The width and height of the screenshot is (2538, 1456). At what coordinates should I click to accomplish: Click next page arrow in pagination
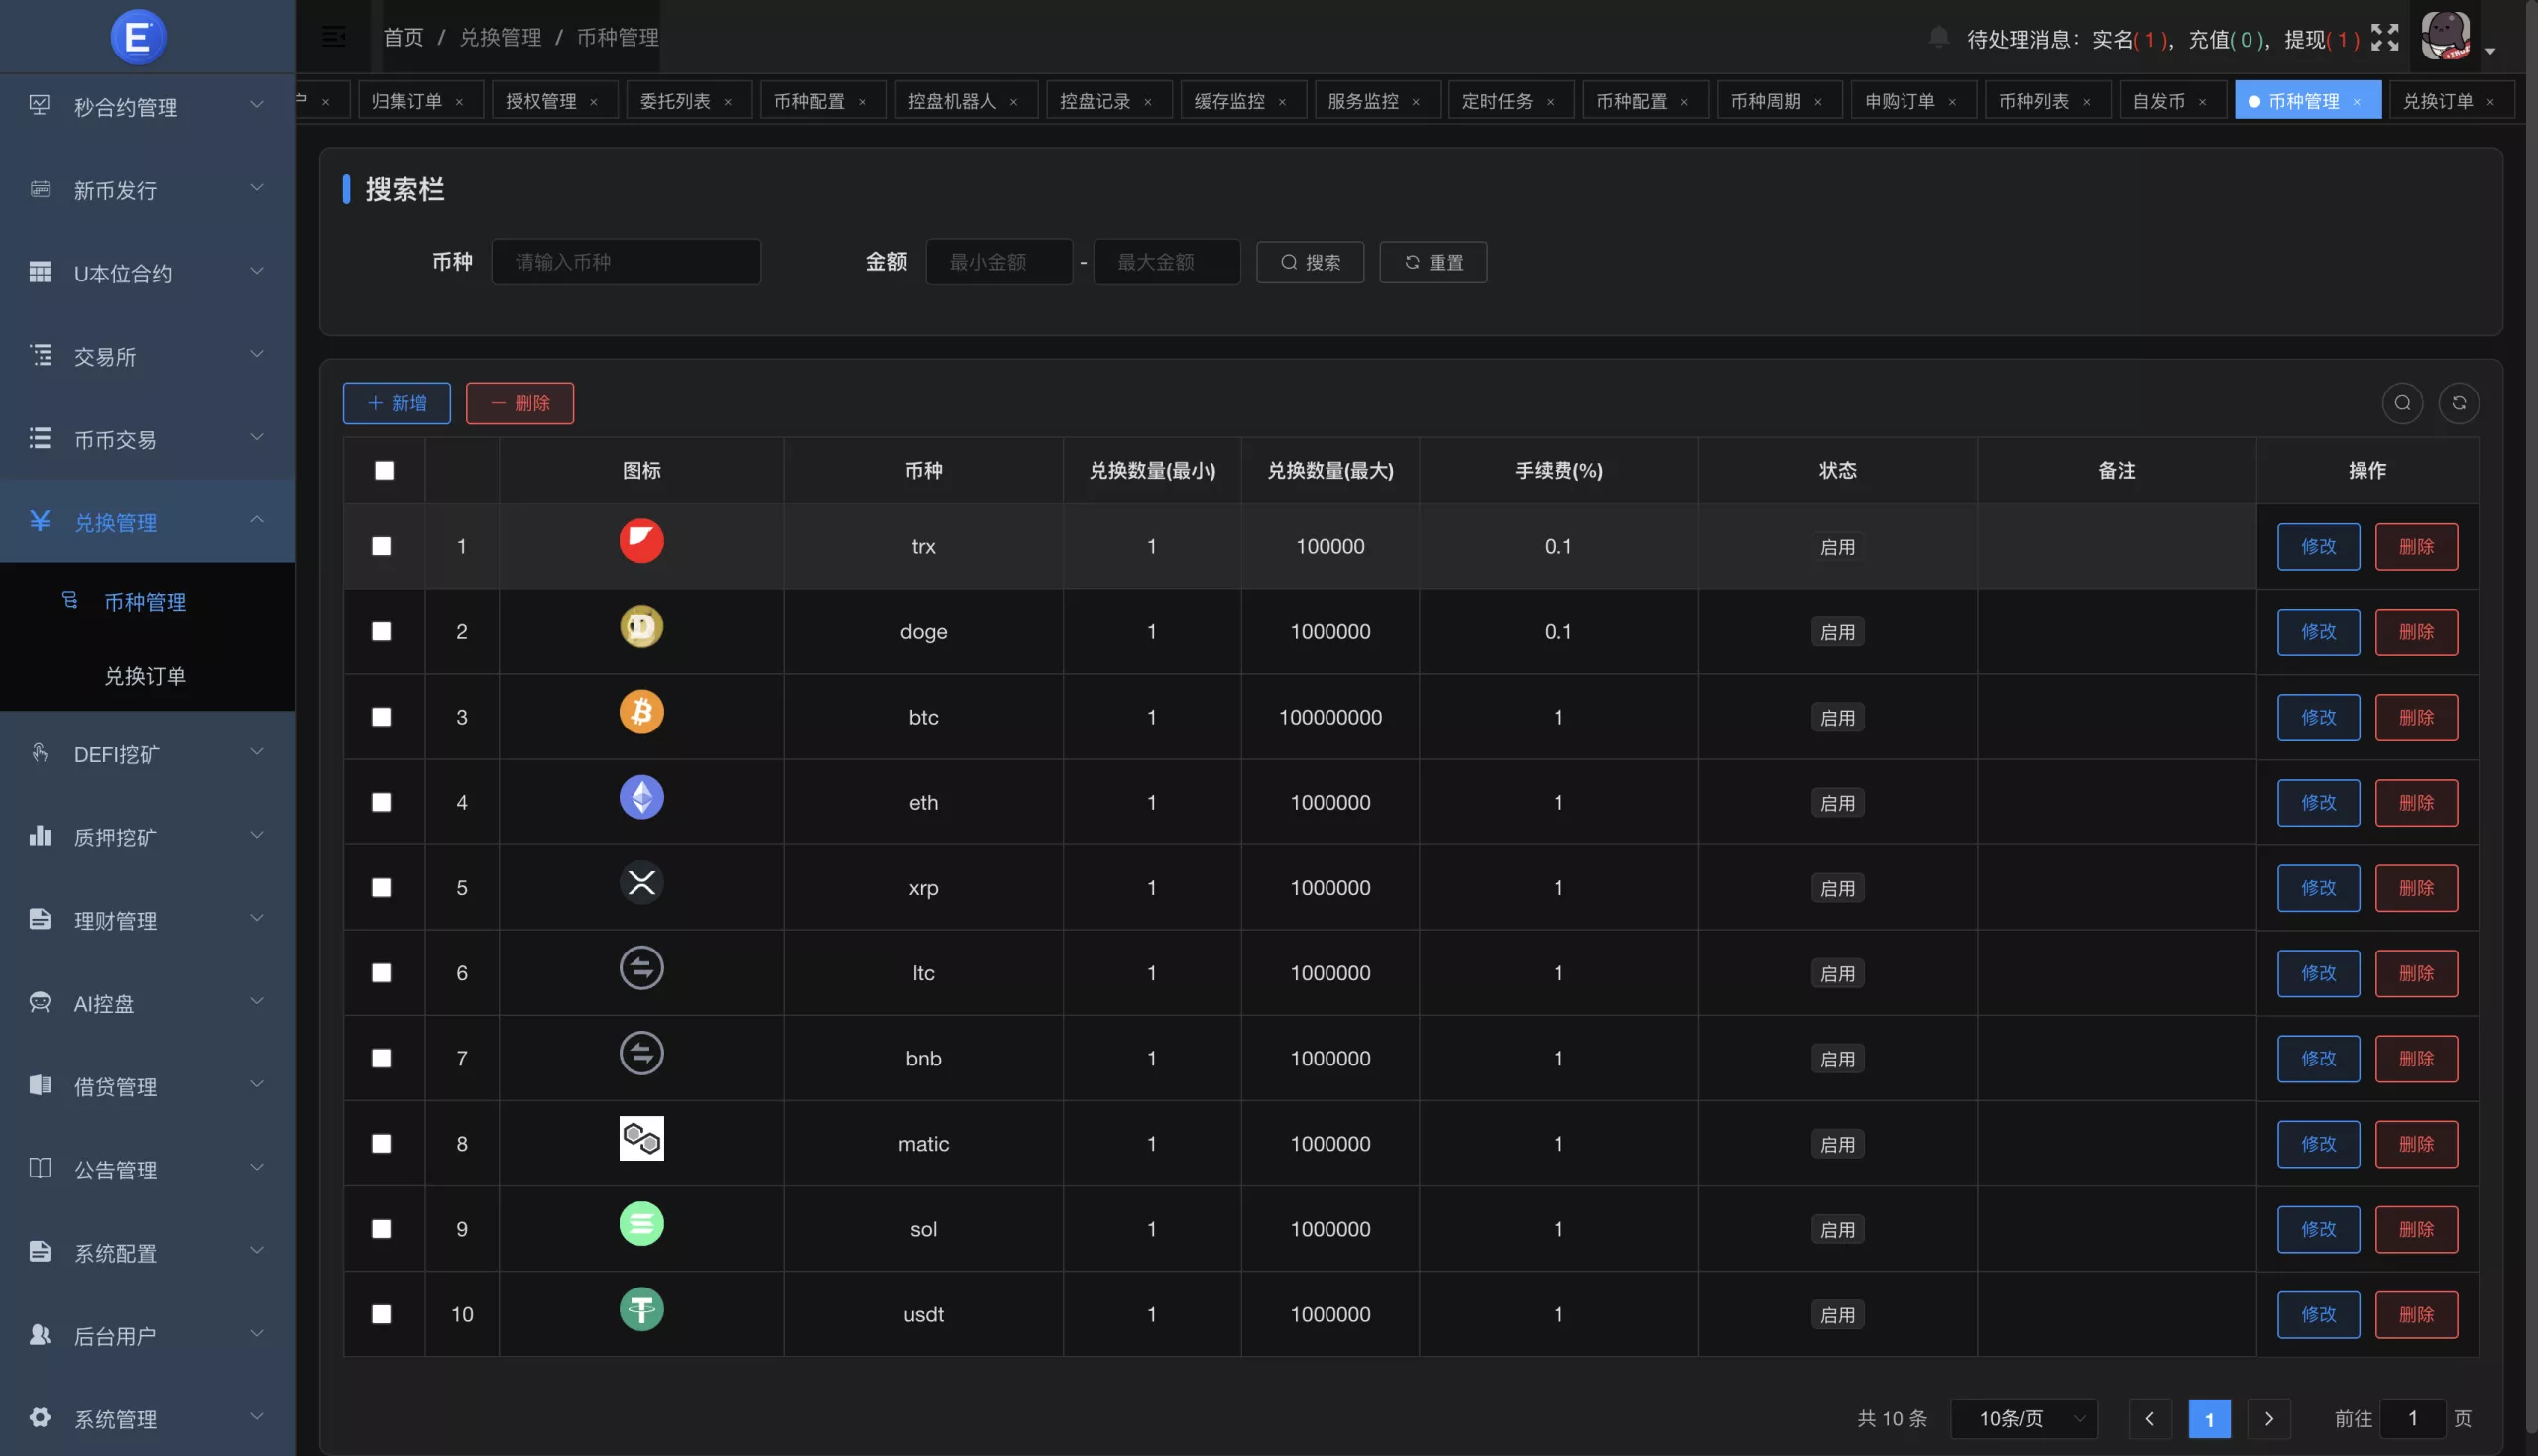pos(2269,1418)
